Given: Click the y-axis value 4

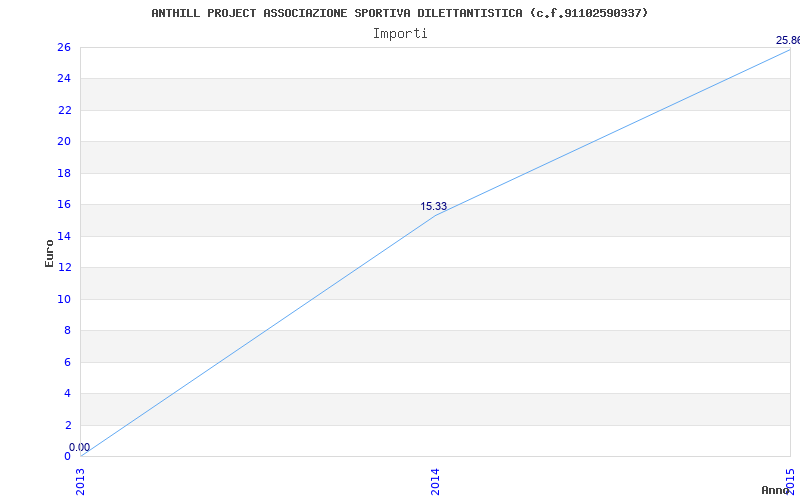Looking at the screenshot, I should (67, 393).
